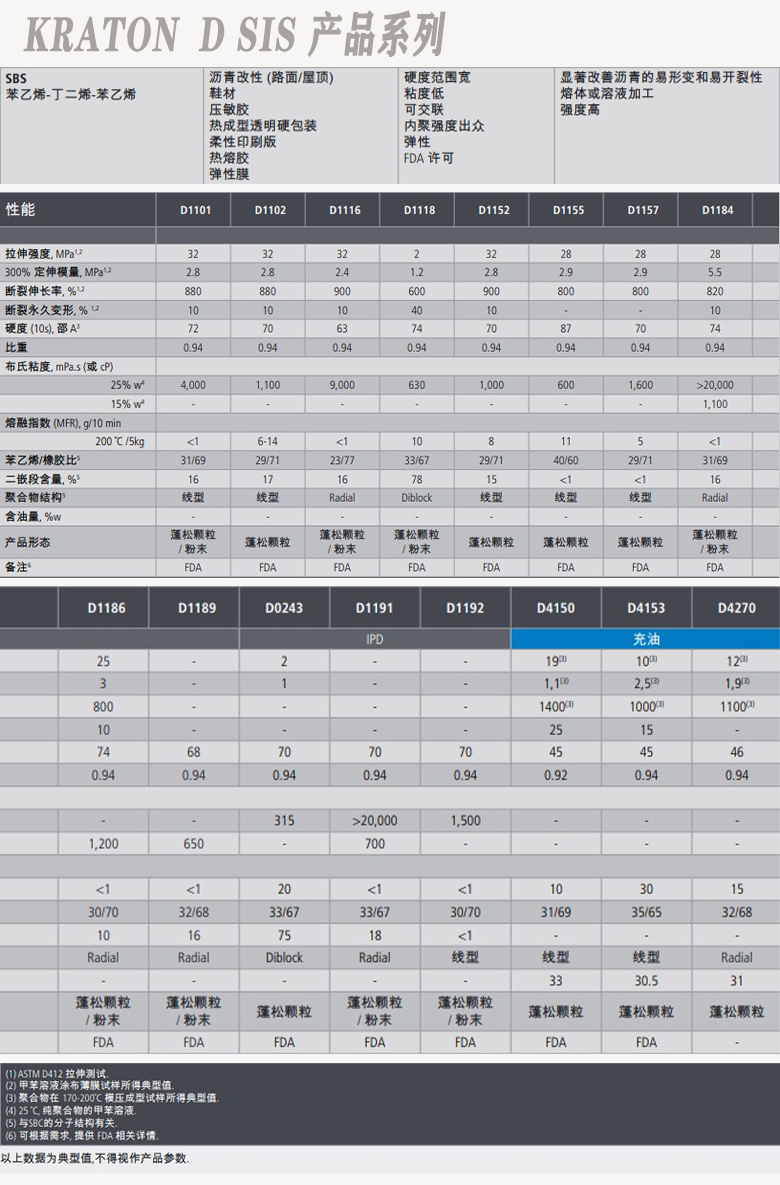Click the 200 ℃/5kg row label
The height and width of the screenshot is (1185, 780).
(119, 441)
